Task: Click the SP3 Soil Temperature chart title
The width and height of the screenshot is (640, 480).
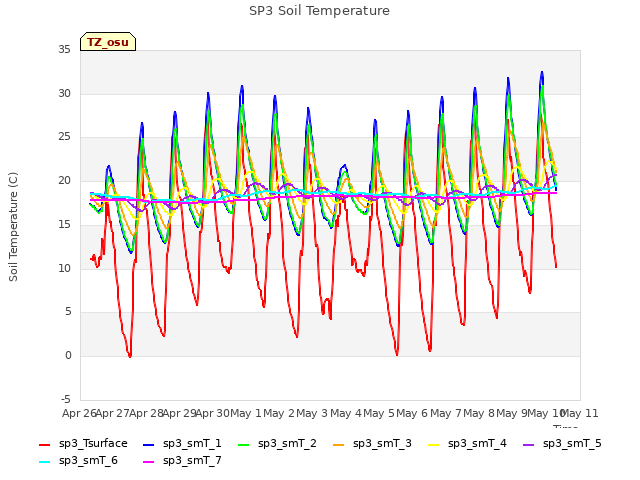Action: [x=319, y=11]
